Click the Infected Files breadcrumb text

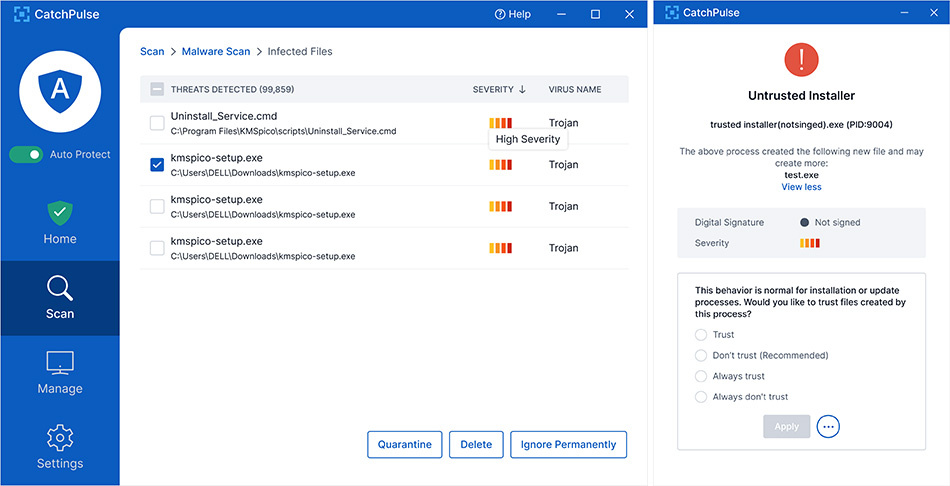[x=300, y=52]
